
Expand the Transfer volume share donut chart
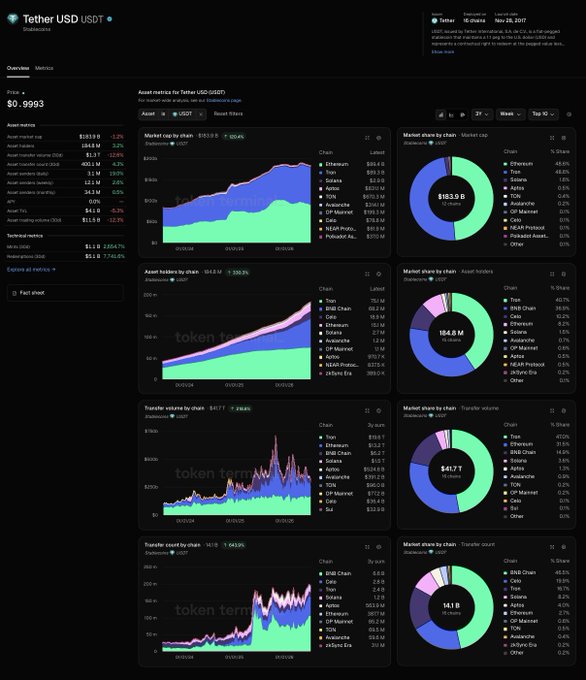coord(552,411)
